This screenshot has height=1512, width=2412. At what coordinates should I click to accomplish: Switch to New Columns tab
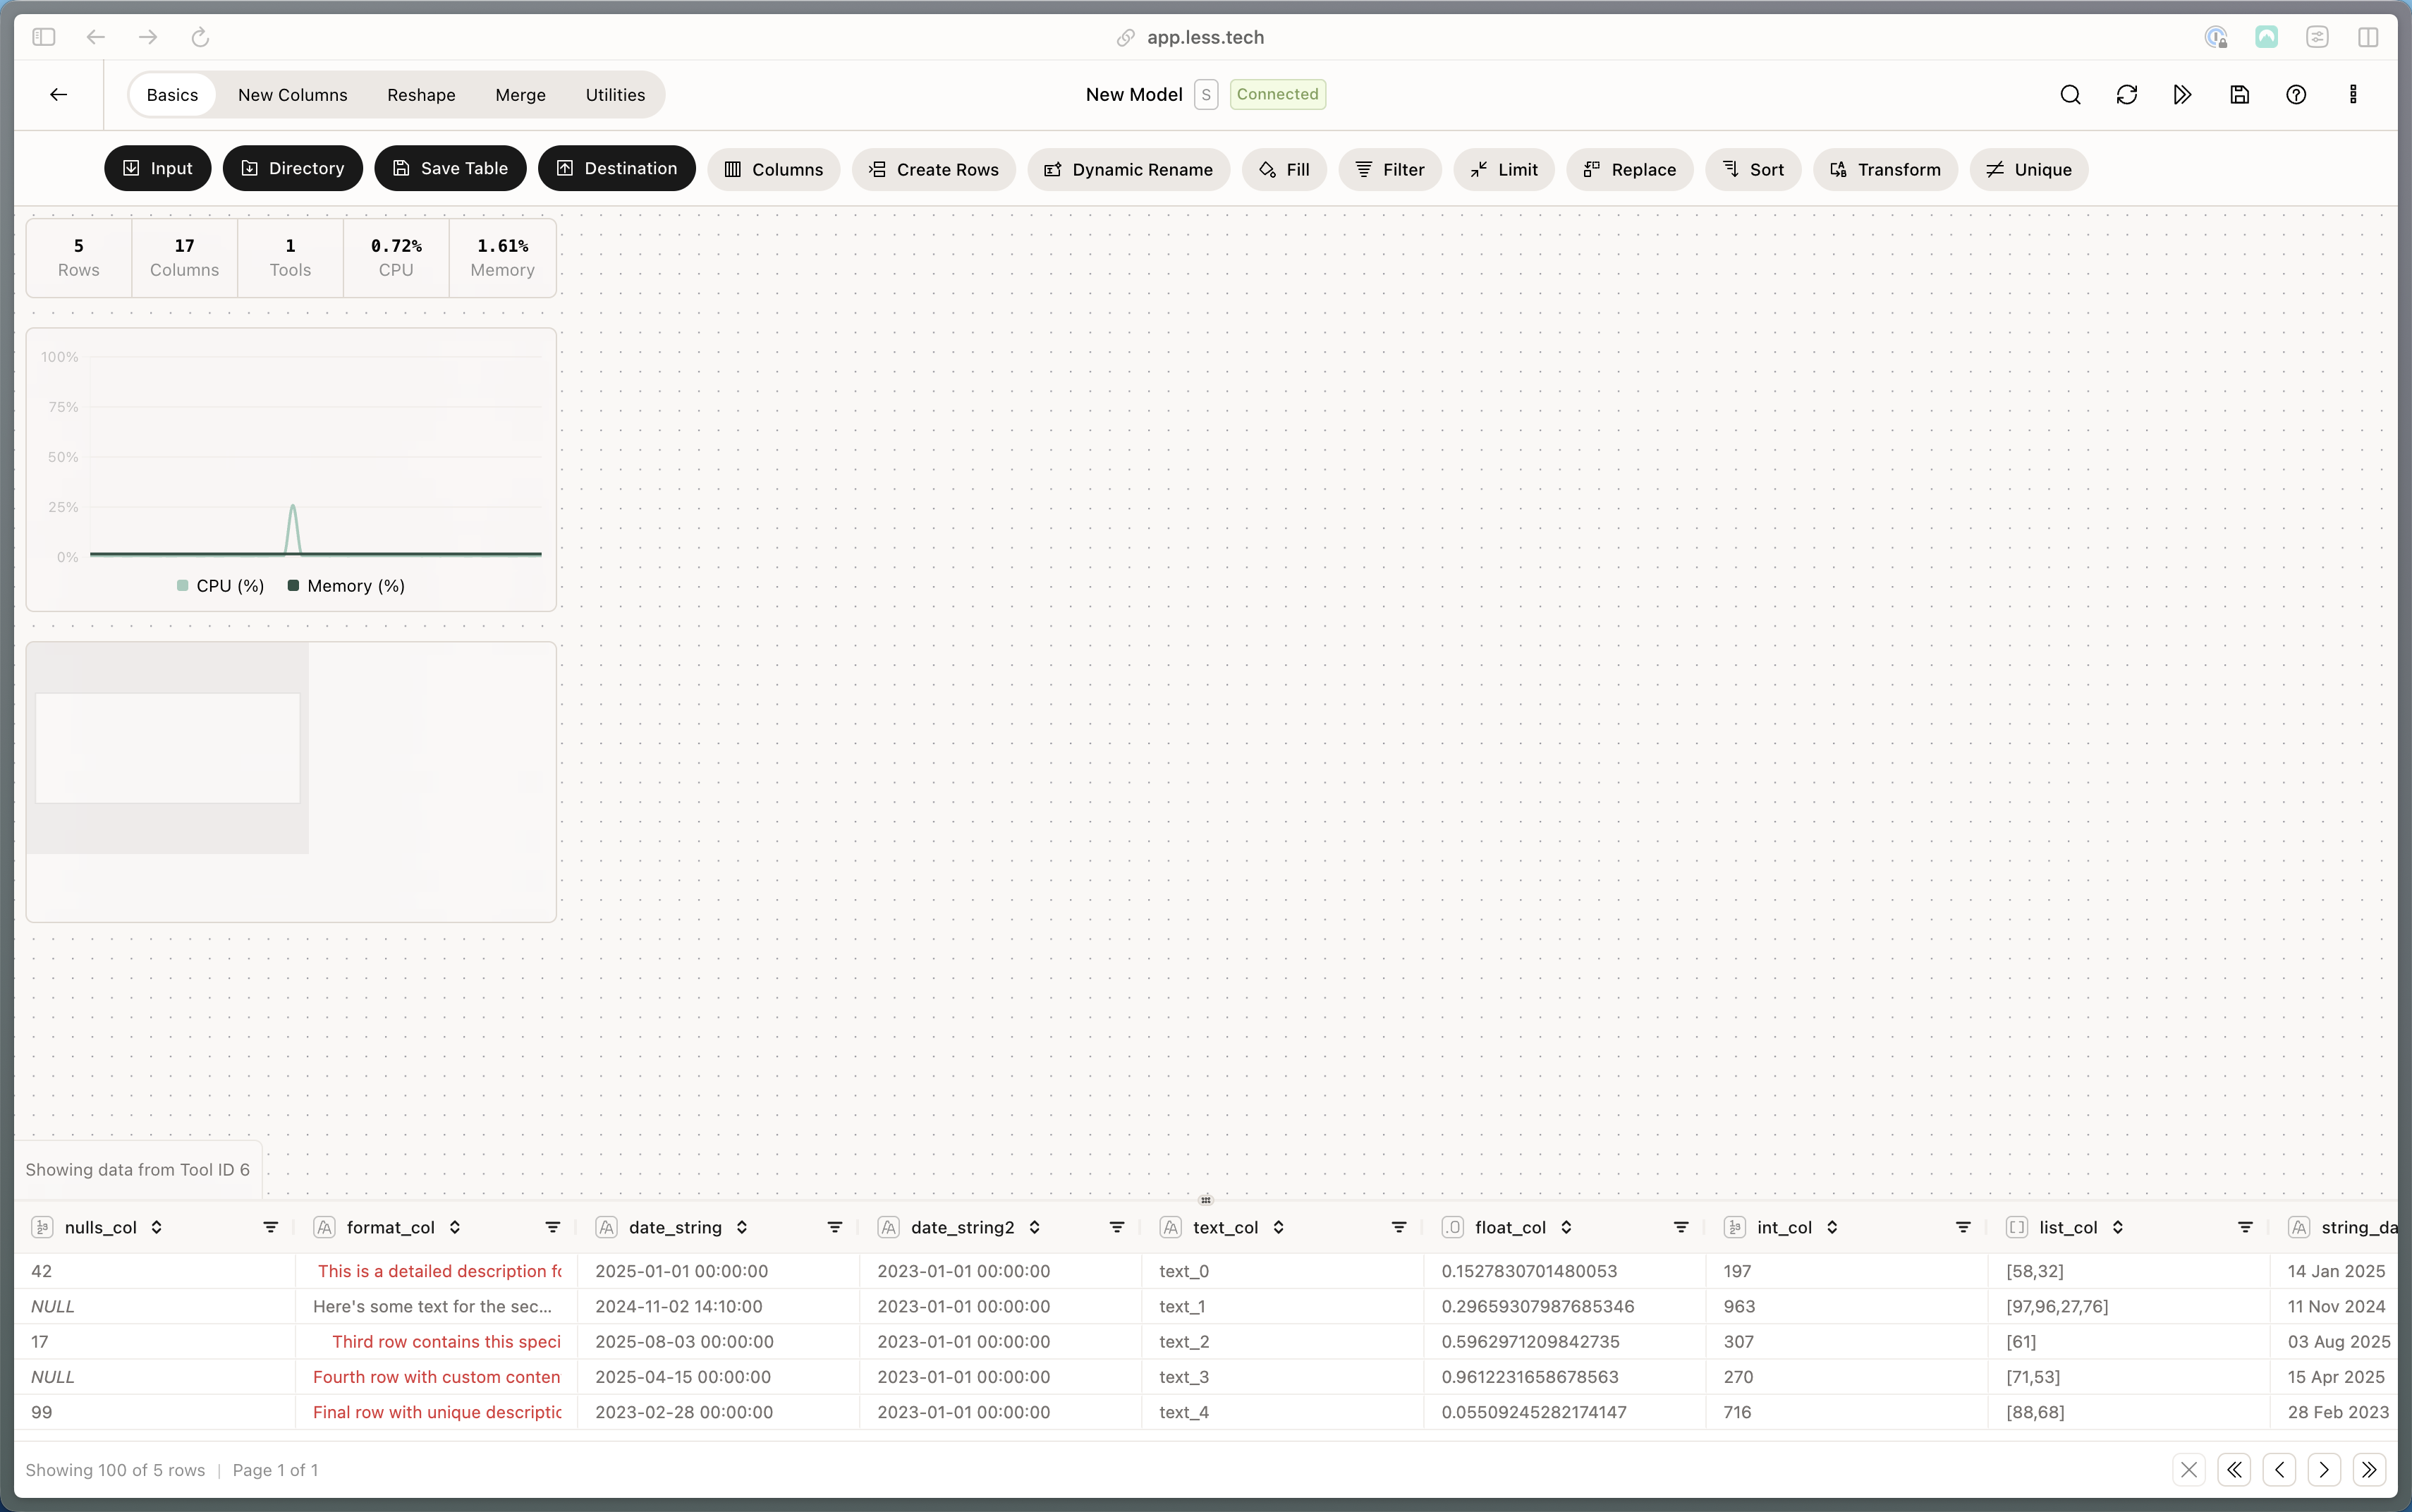292,95
